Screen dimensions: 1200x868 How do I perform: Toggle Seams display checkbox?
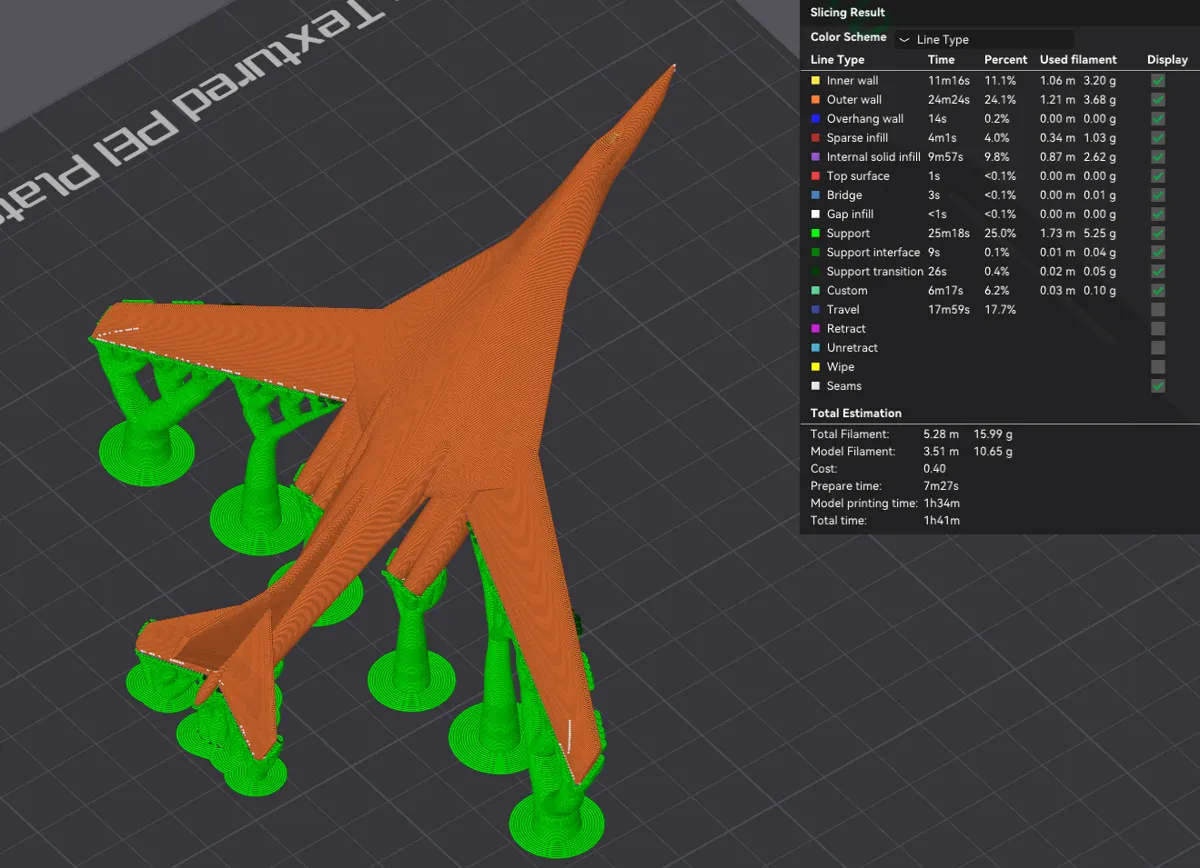pyautogui.click(x=1157, y=386)
